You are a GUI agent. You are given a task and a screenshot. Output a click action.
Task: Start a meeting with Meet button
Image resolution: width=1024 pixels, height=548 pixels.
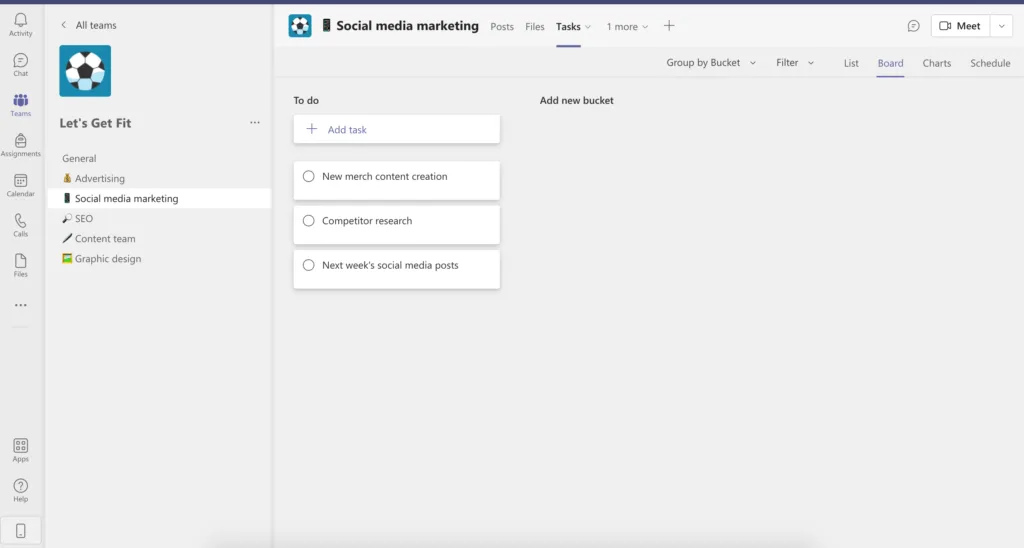[x=960, y=26]
